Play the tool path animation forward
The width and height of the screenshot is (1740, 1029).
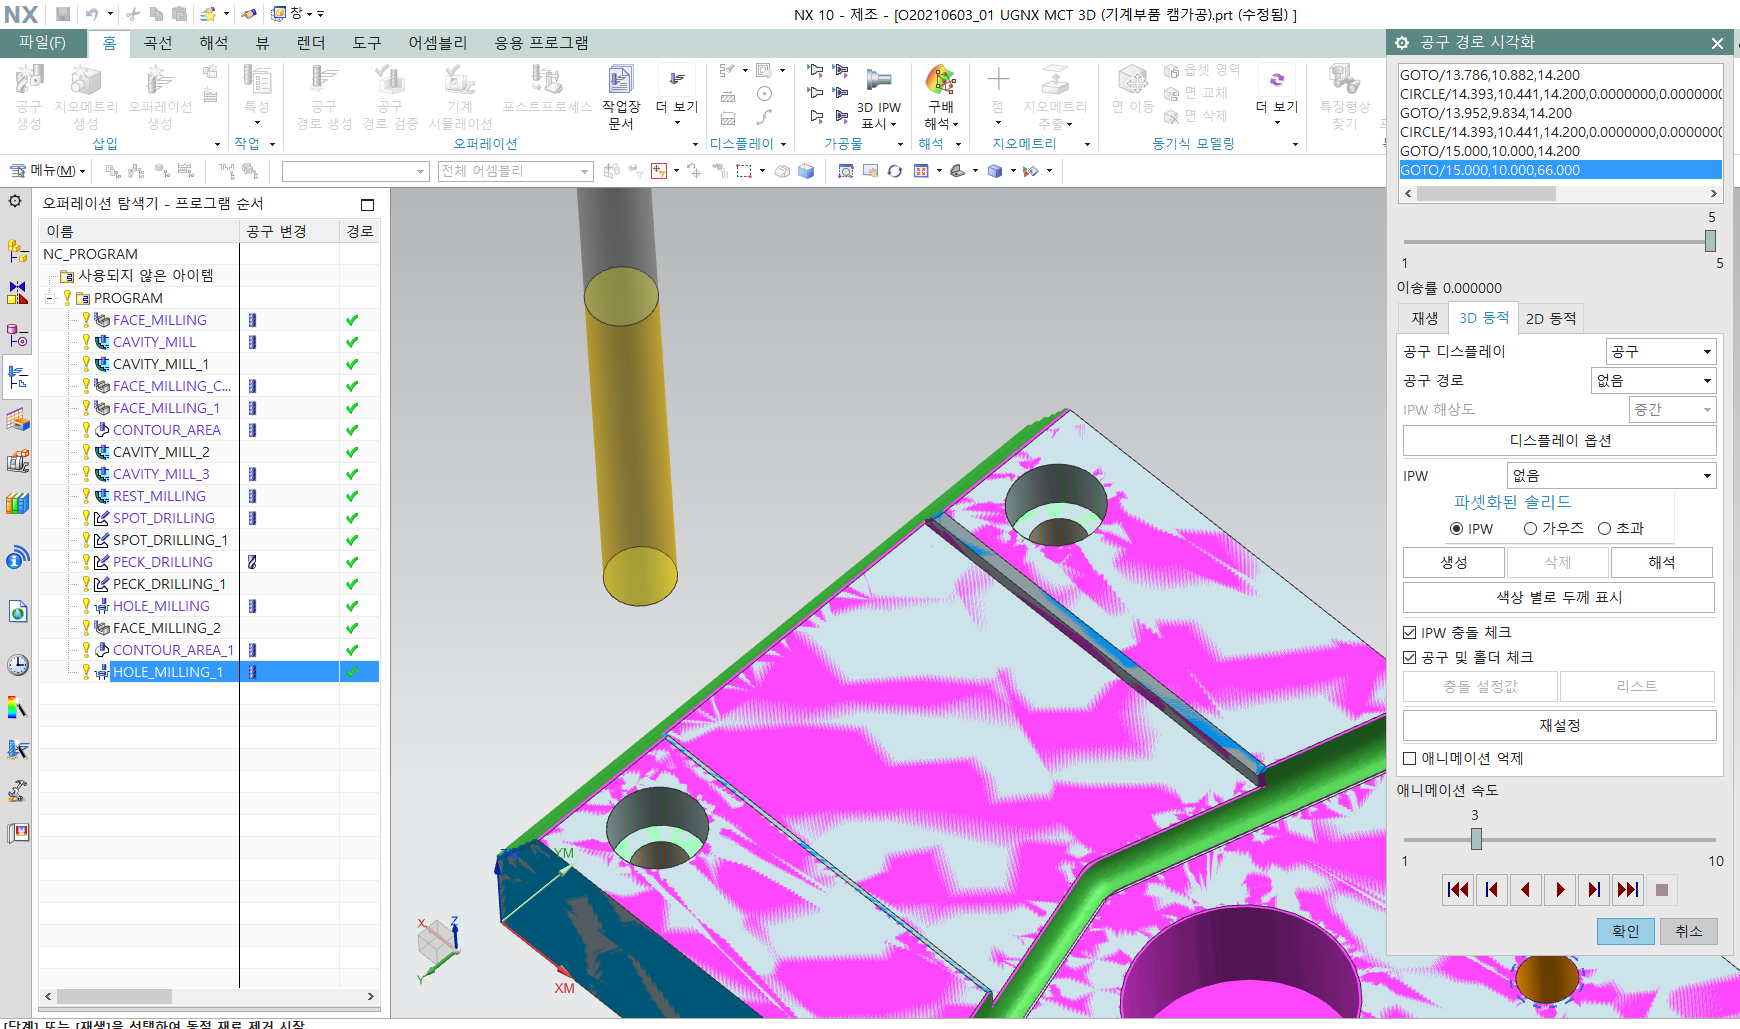pyautogui.click(x=1560, y=890)
